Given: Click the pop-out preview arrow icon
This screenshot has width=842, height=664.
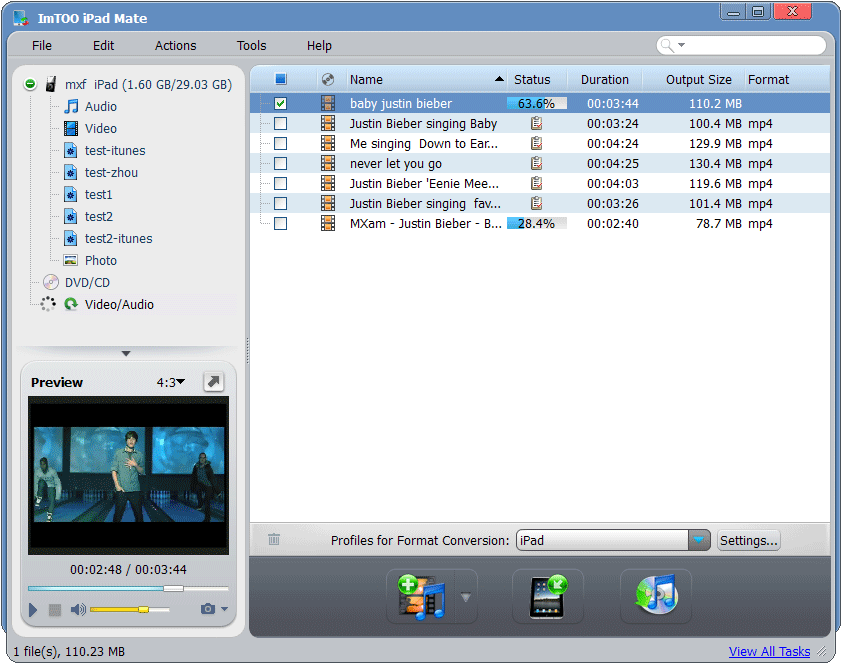Looking at the screenshot, I should pyautogui.click(x=214, y=382).
